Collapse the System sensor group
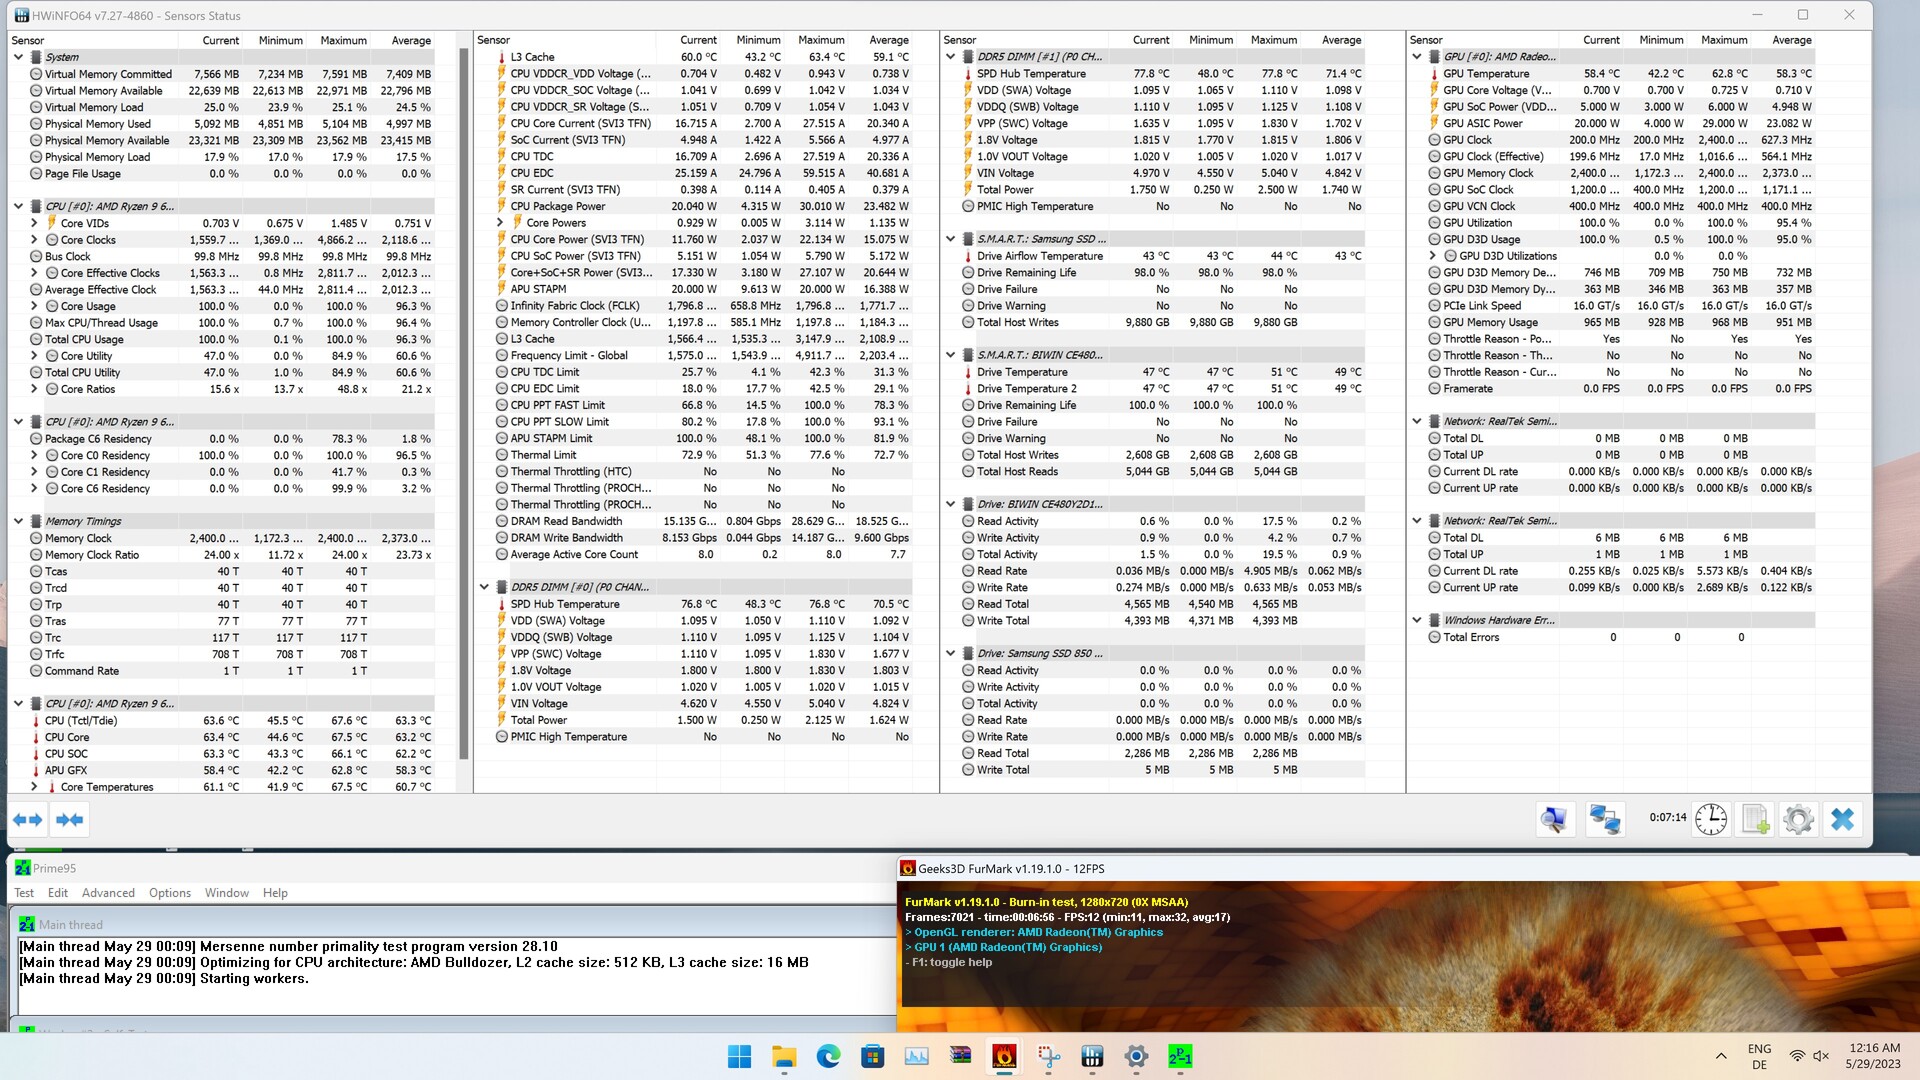The width and height of the screenshot is (1920, 1080). (x=18, y=57)
